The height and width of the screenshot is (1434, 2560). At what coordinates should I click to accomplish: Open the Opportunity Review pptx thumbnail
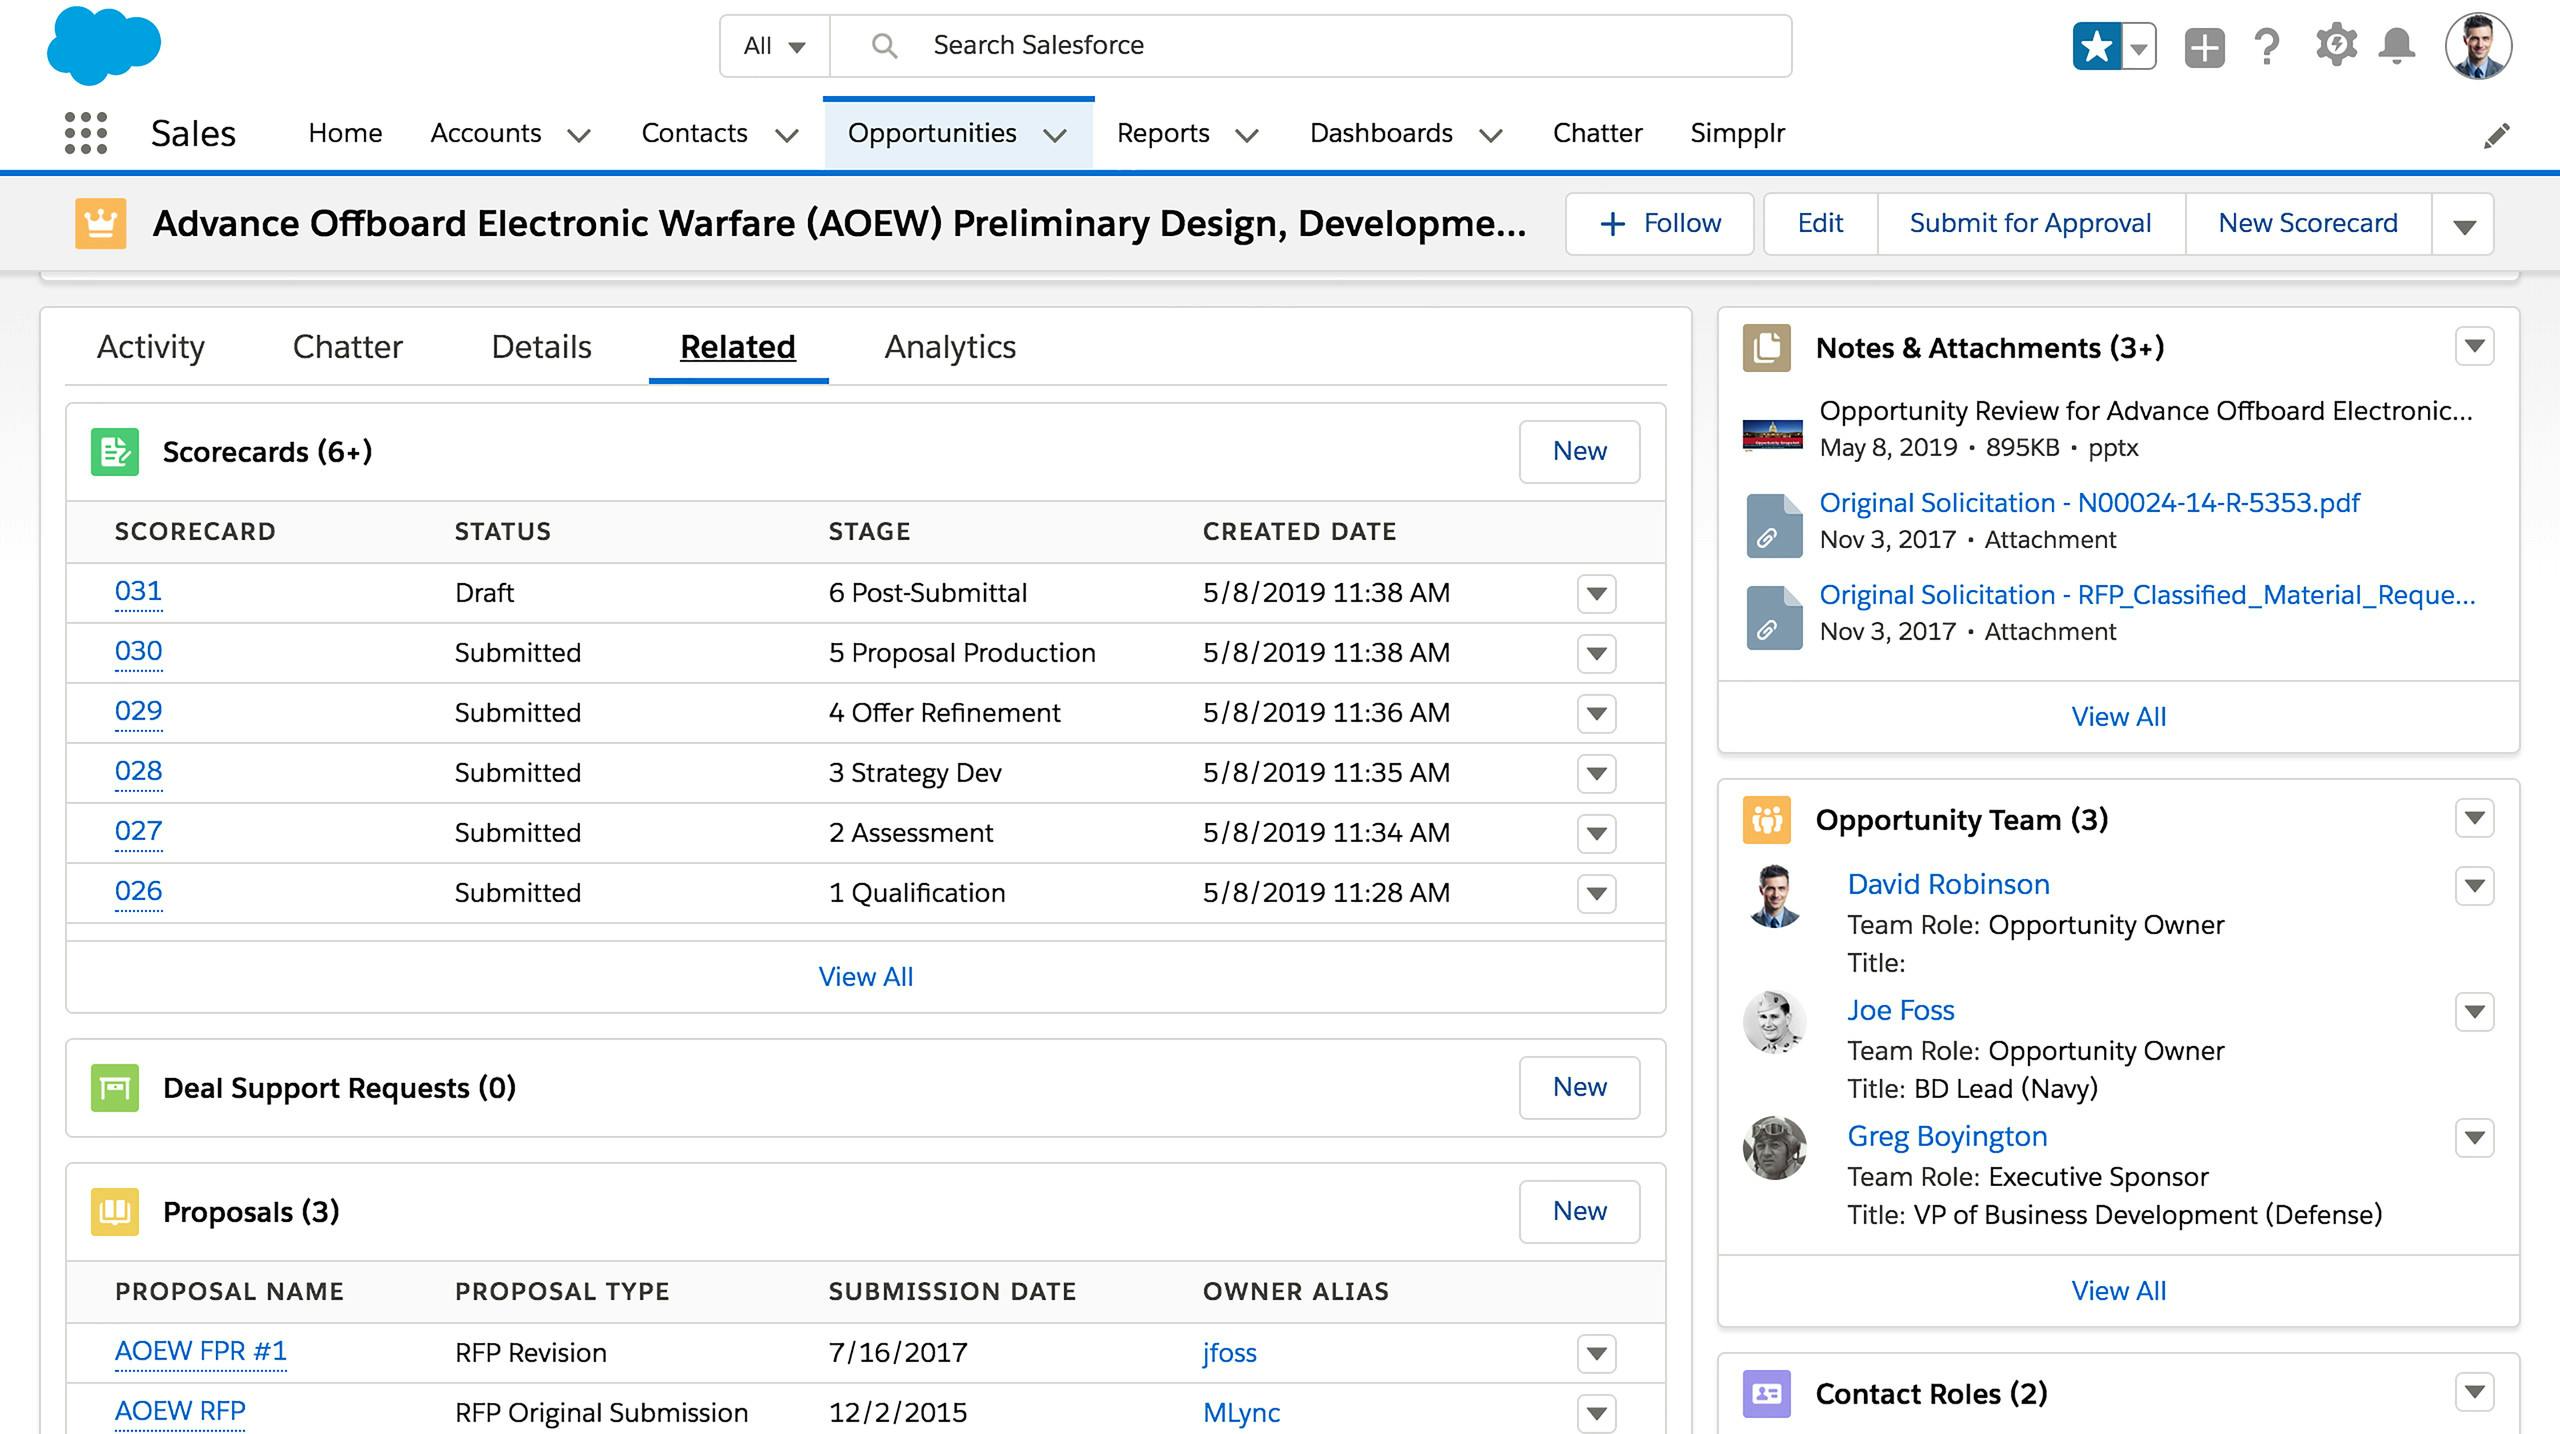point(1772,435)
